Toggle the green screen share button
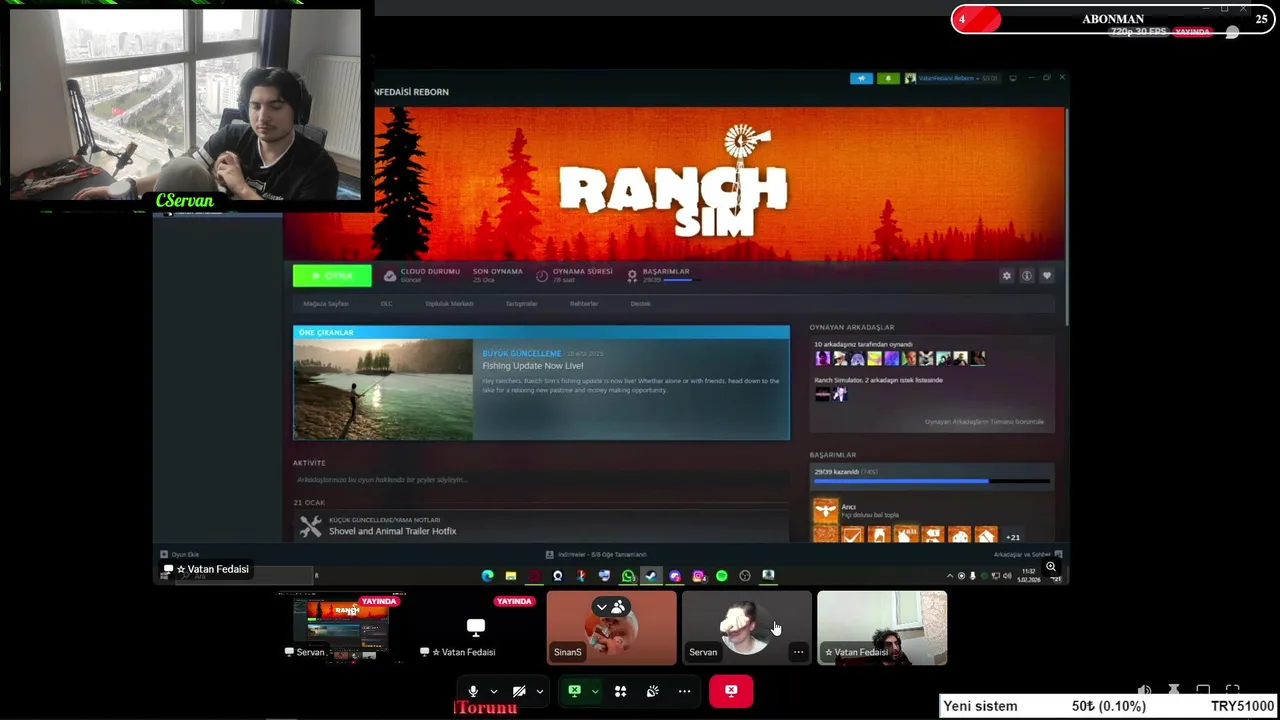Screen dimensions: 1280x720 574,691
